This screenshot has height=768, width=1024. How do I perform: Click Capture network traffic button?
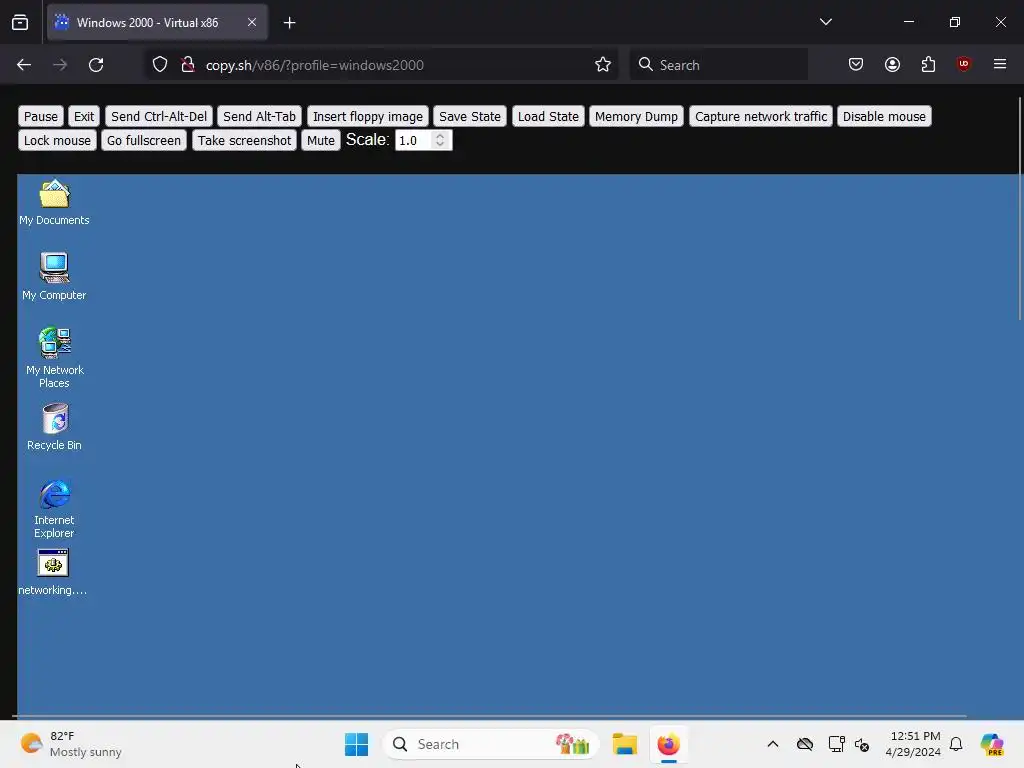pos(761,116)
